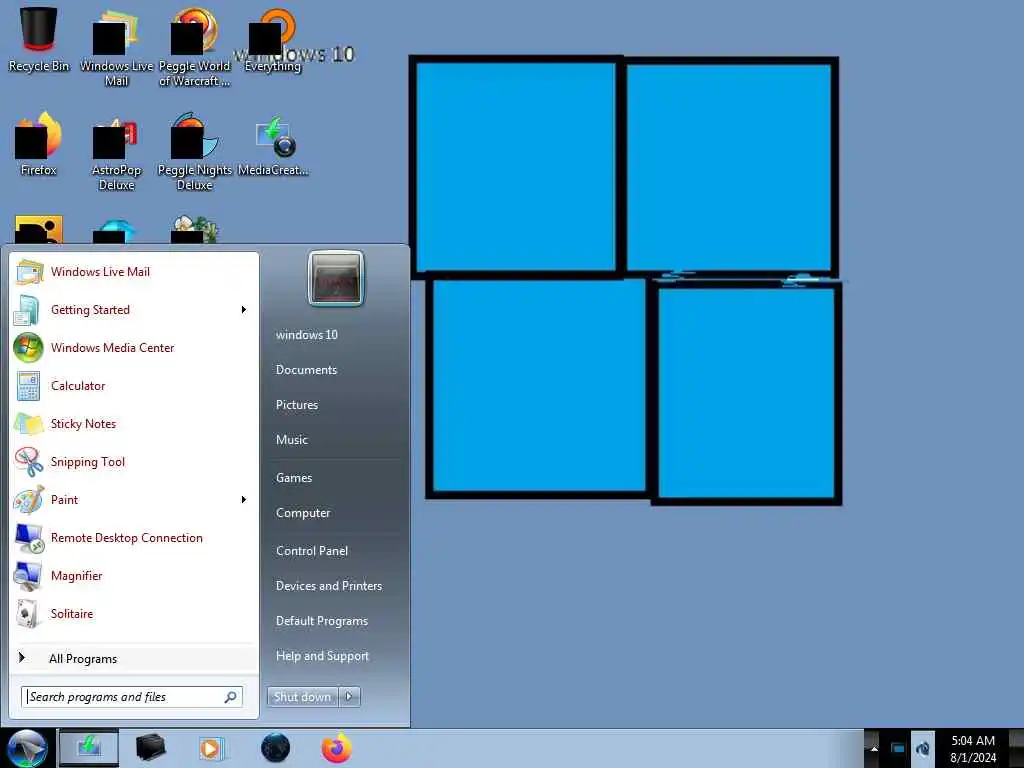Expand All Programs list
Image resolution: width=1024 pixels, height=768 pixels.
click(134, 658)
